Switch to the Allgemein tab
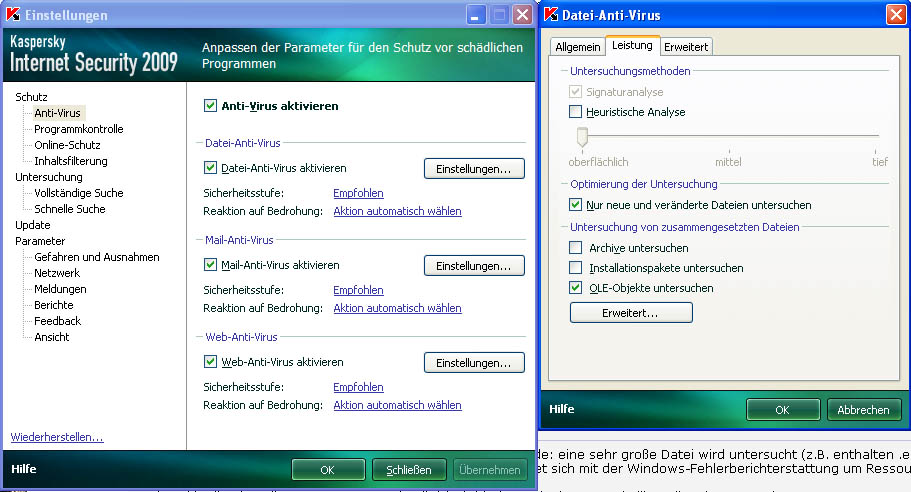 (578, 47)
